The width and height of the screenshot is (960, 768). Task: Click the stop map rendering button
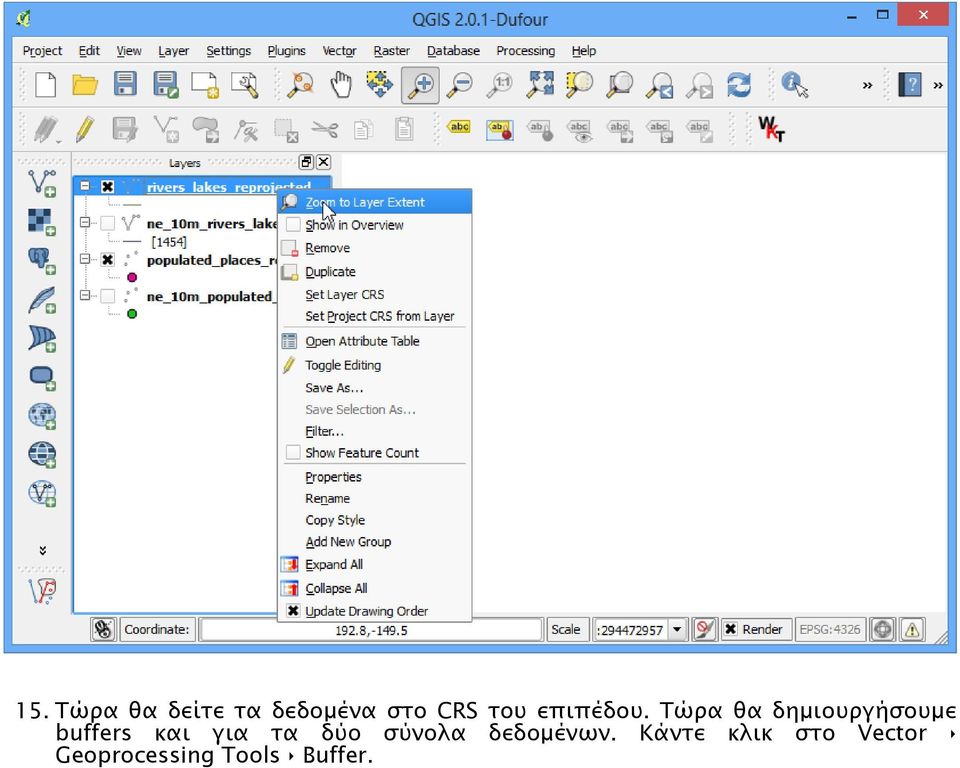click(705, 630)
